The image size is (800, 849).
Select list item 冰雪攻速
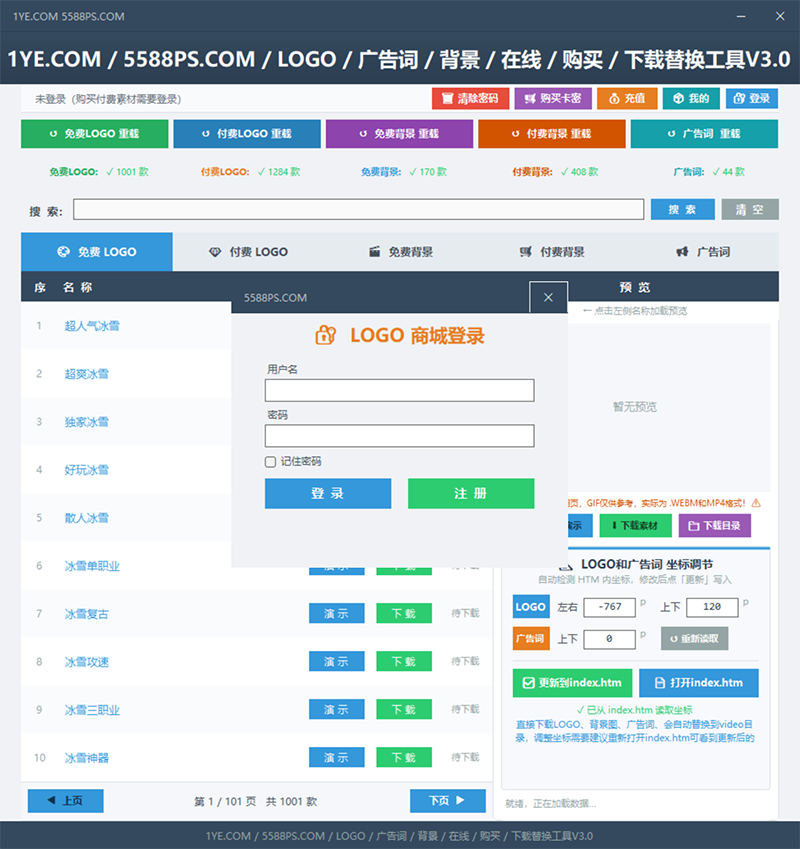tap(87, 662)
